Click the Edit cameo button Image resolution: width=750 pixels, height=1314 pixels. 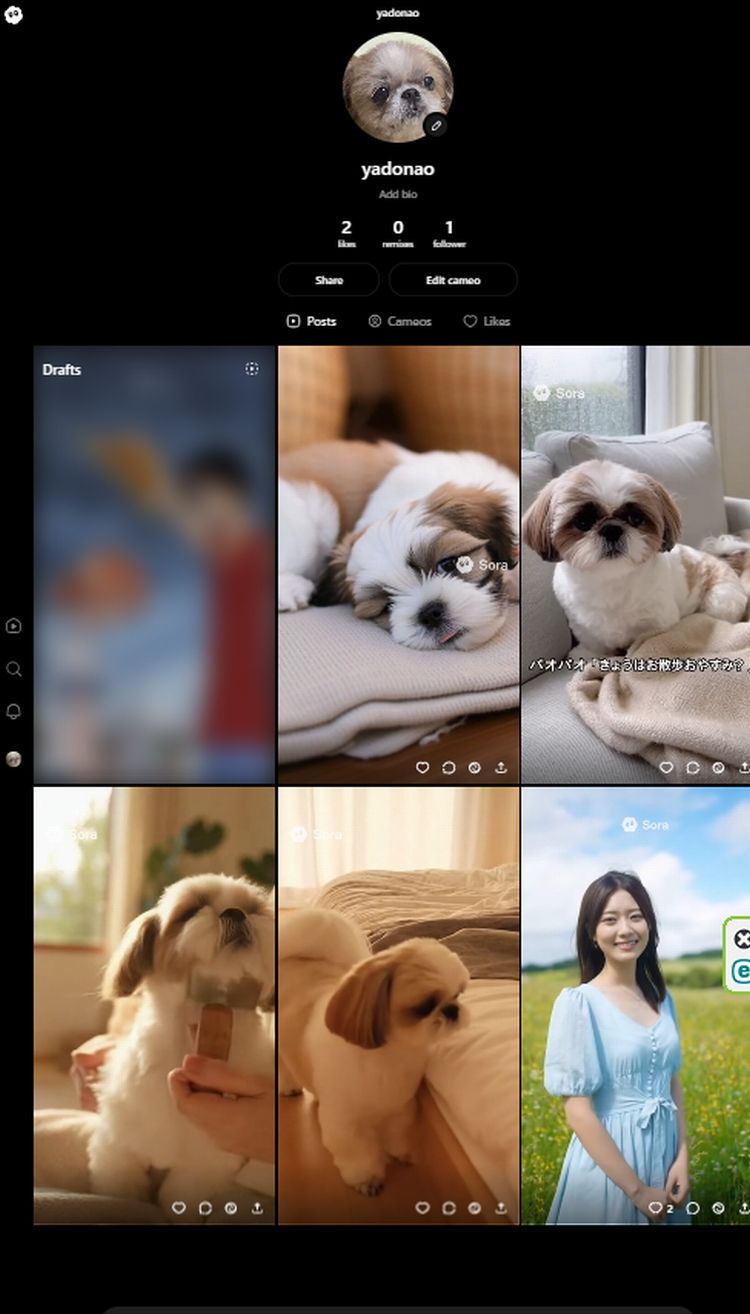[453, 280]
